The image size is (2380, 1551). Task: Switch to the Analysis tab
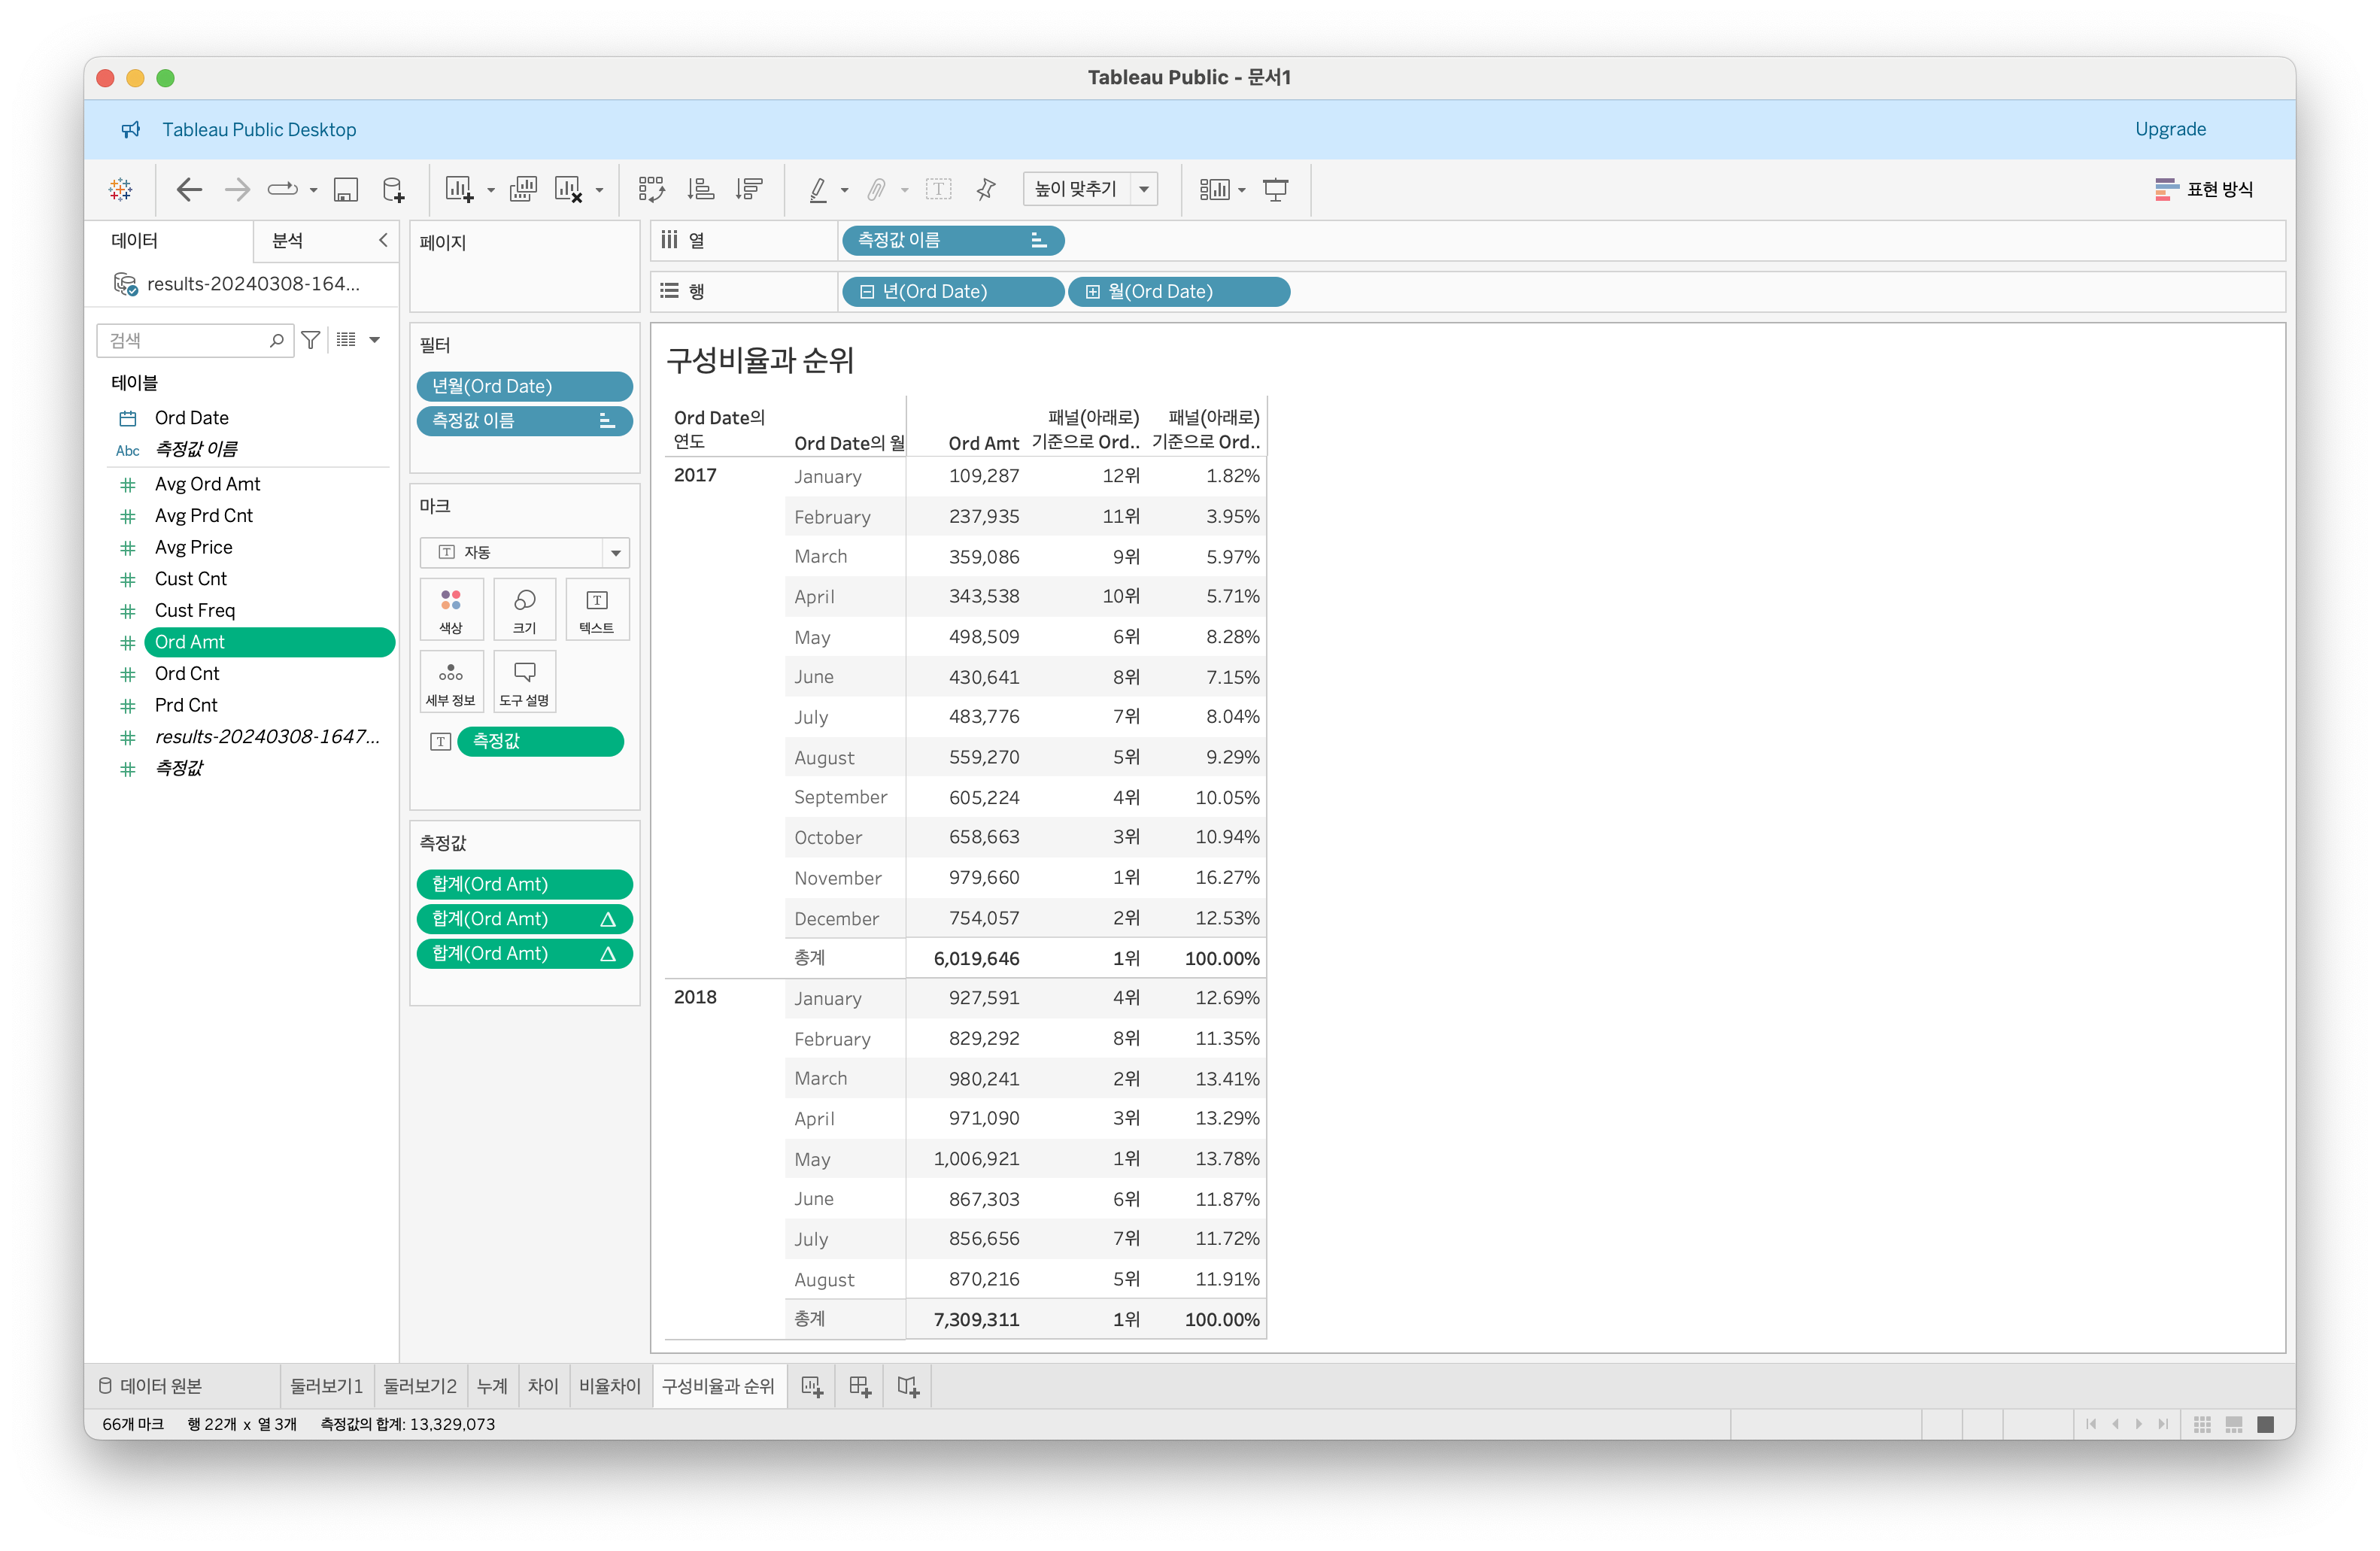(288, 240)
